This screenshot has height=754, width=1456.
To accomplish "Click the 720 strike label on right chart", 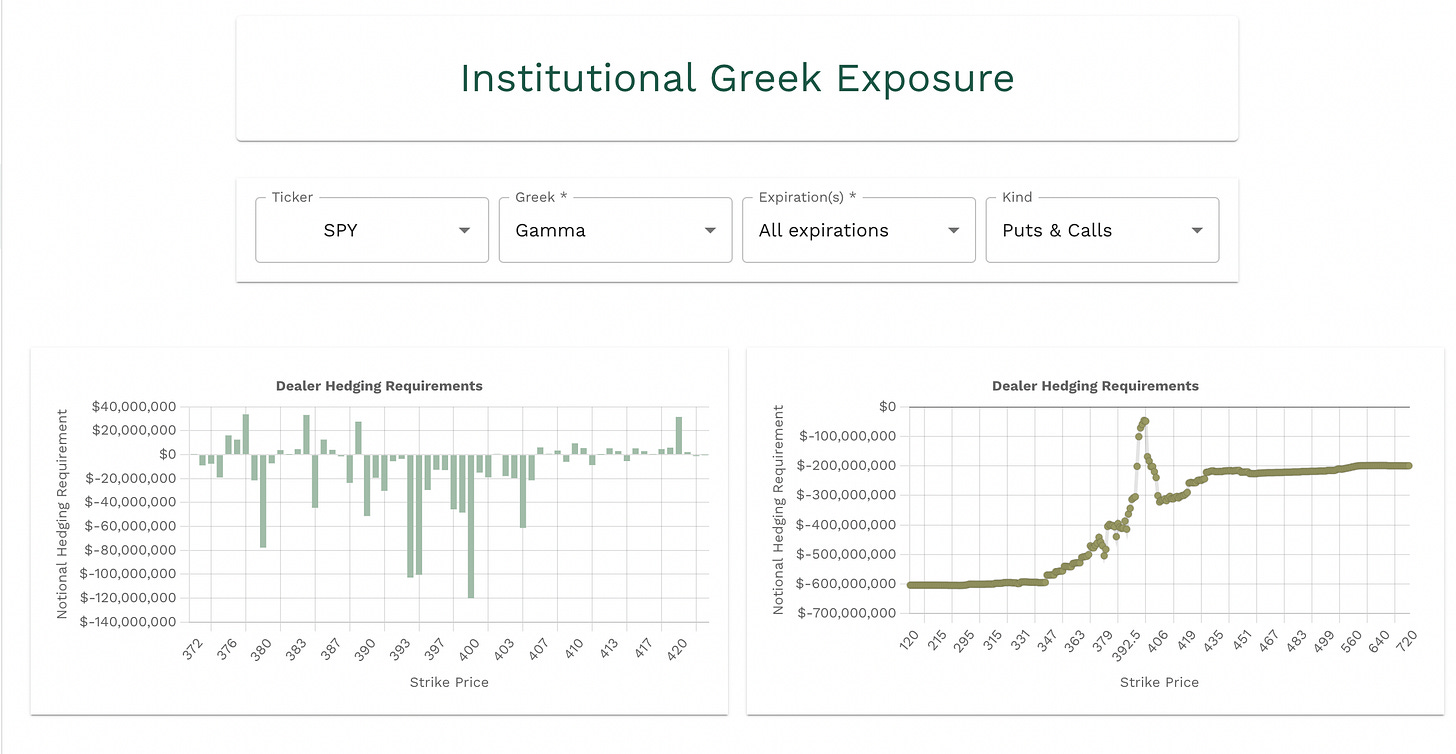I will [1408, 641].
